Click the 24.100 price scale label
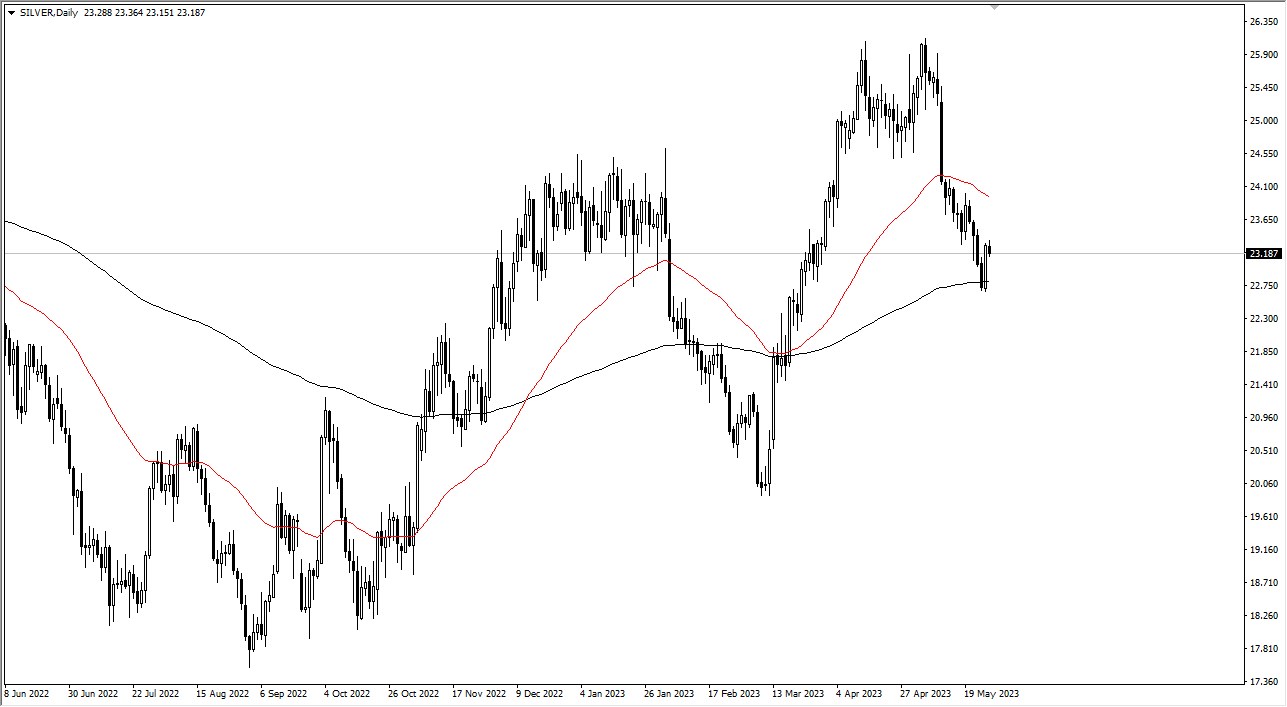The image size is (1287, 707). click(1264, 187)
